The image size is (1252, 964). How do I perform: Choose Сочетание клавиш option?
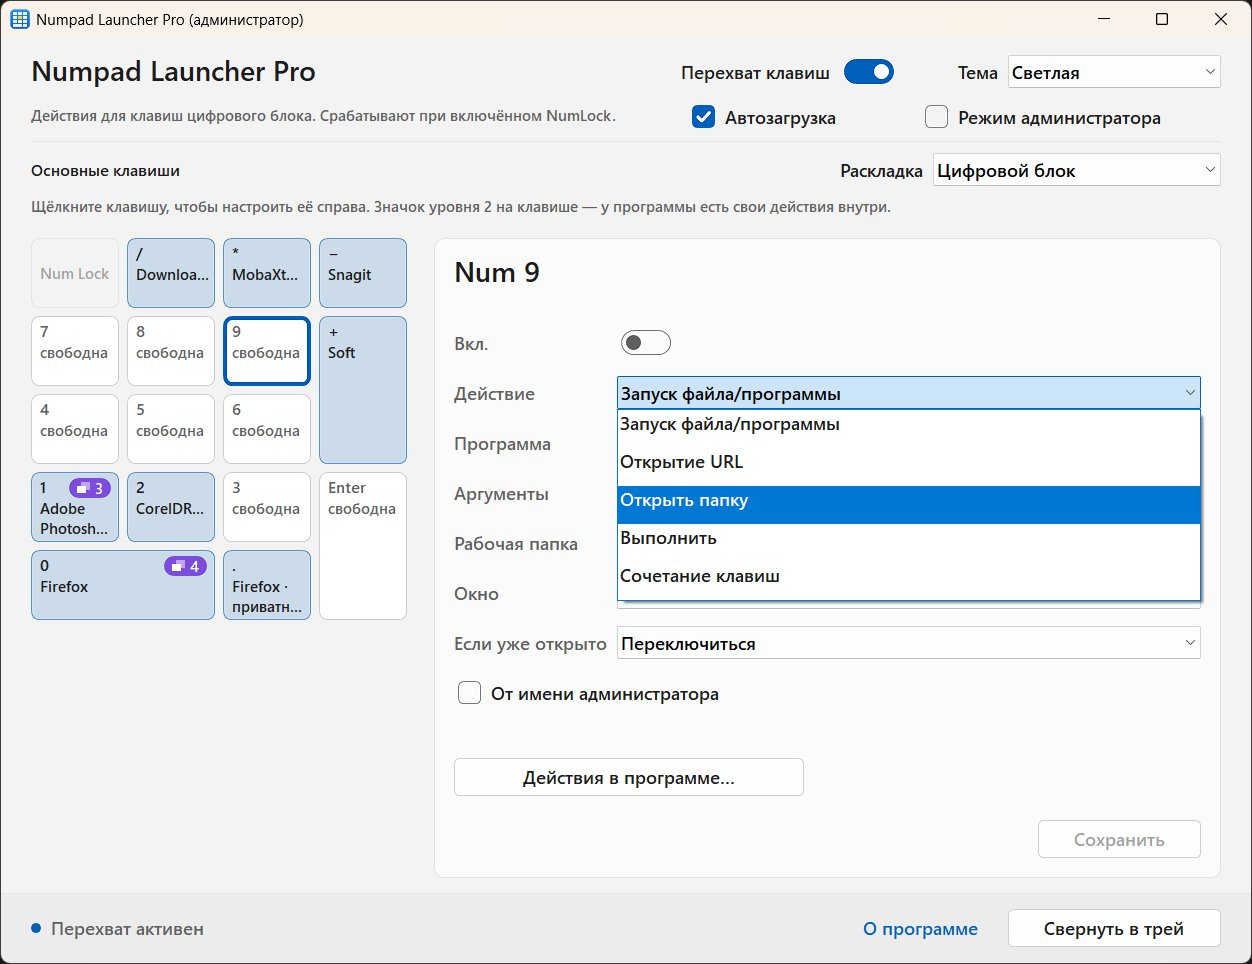click(909, 576)
